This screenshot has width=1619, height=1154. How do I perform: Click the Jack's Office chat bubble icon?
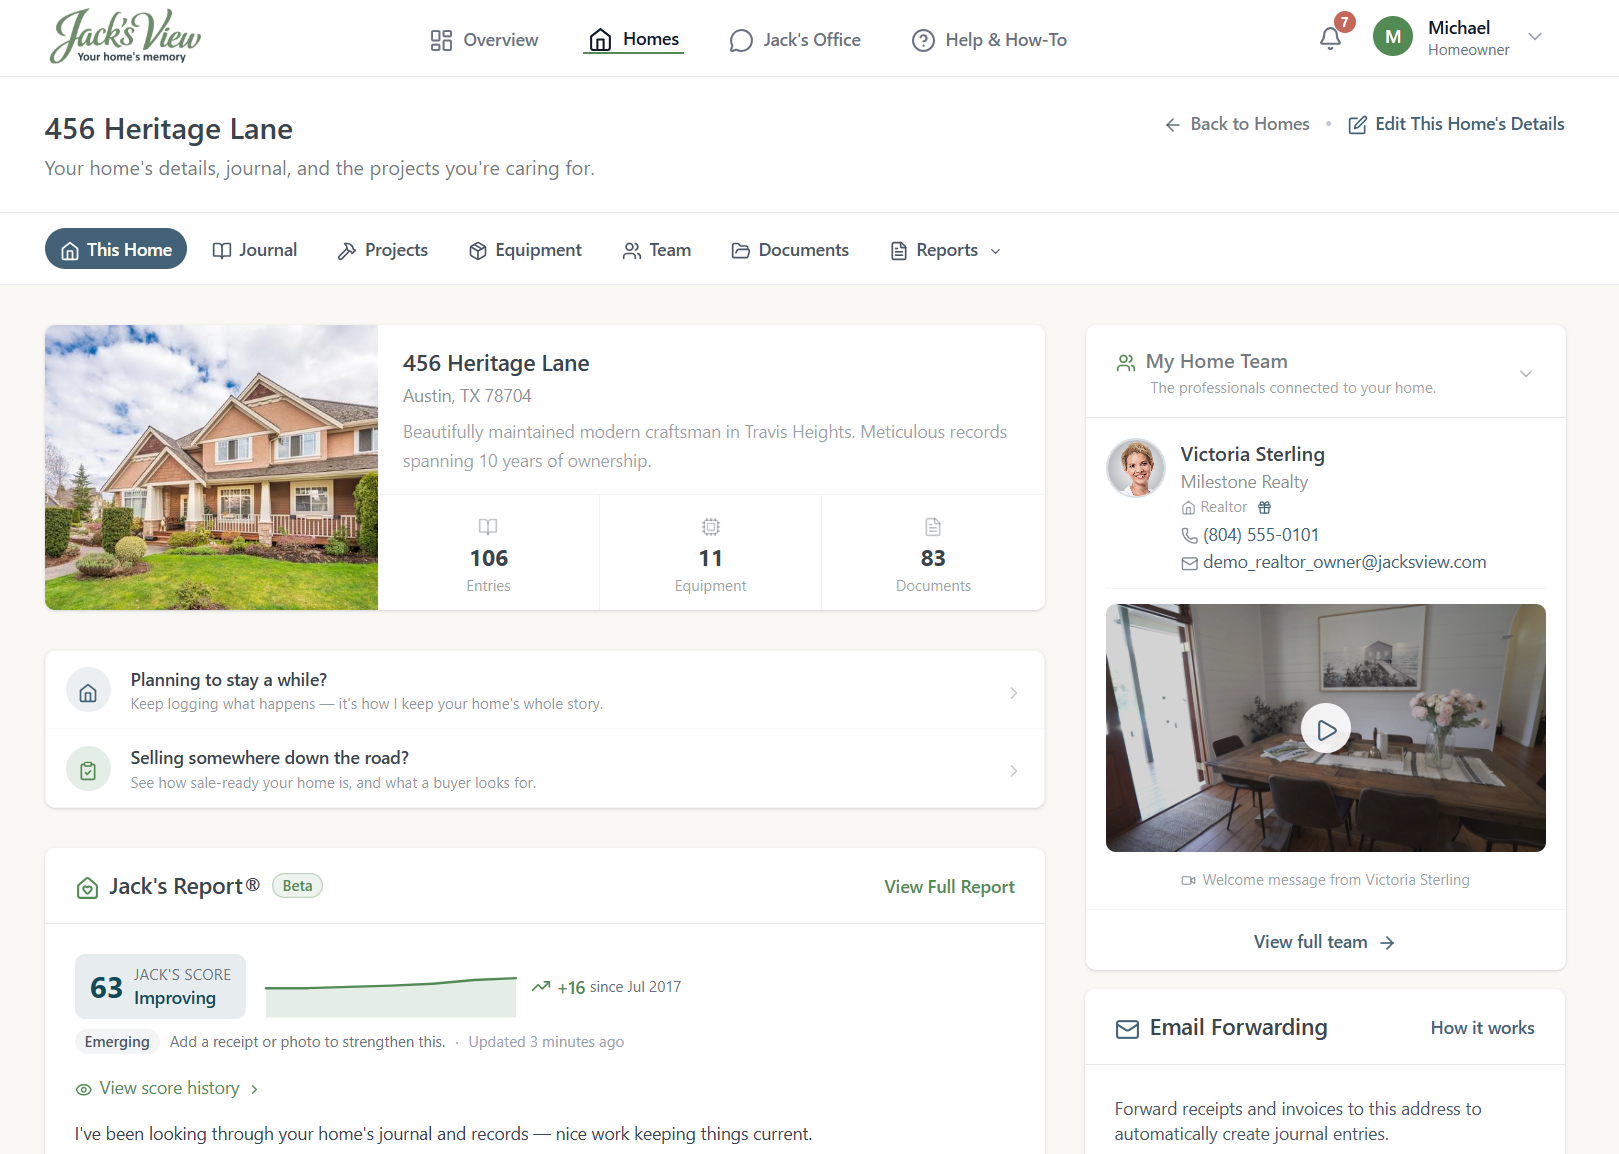(x=741, y=40)
